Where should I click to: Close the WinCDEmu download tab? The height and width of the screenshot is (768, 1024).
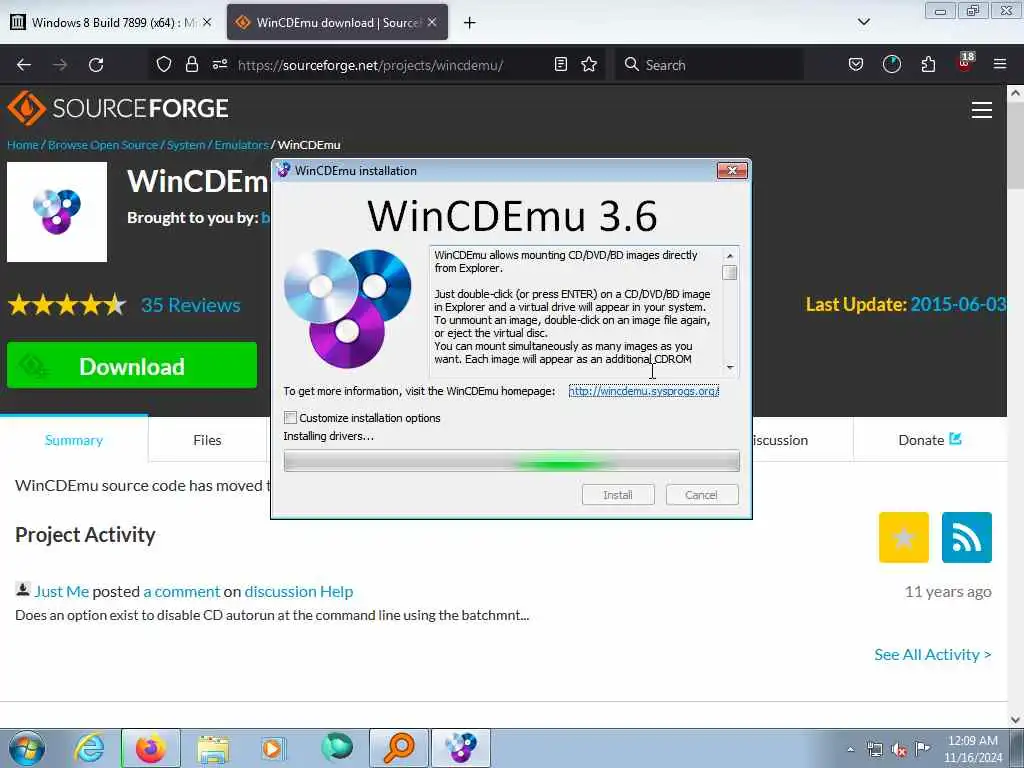coord(432,22)
